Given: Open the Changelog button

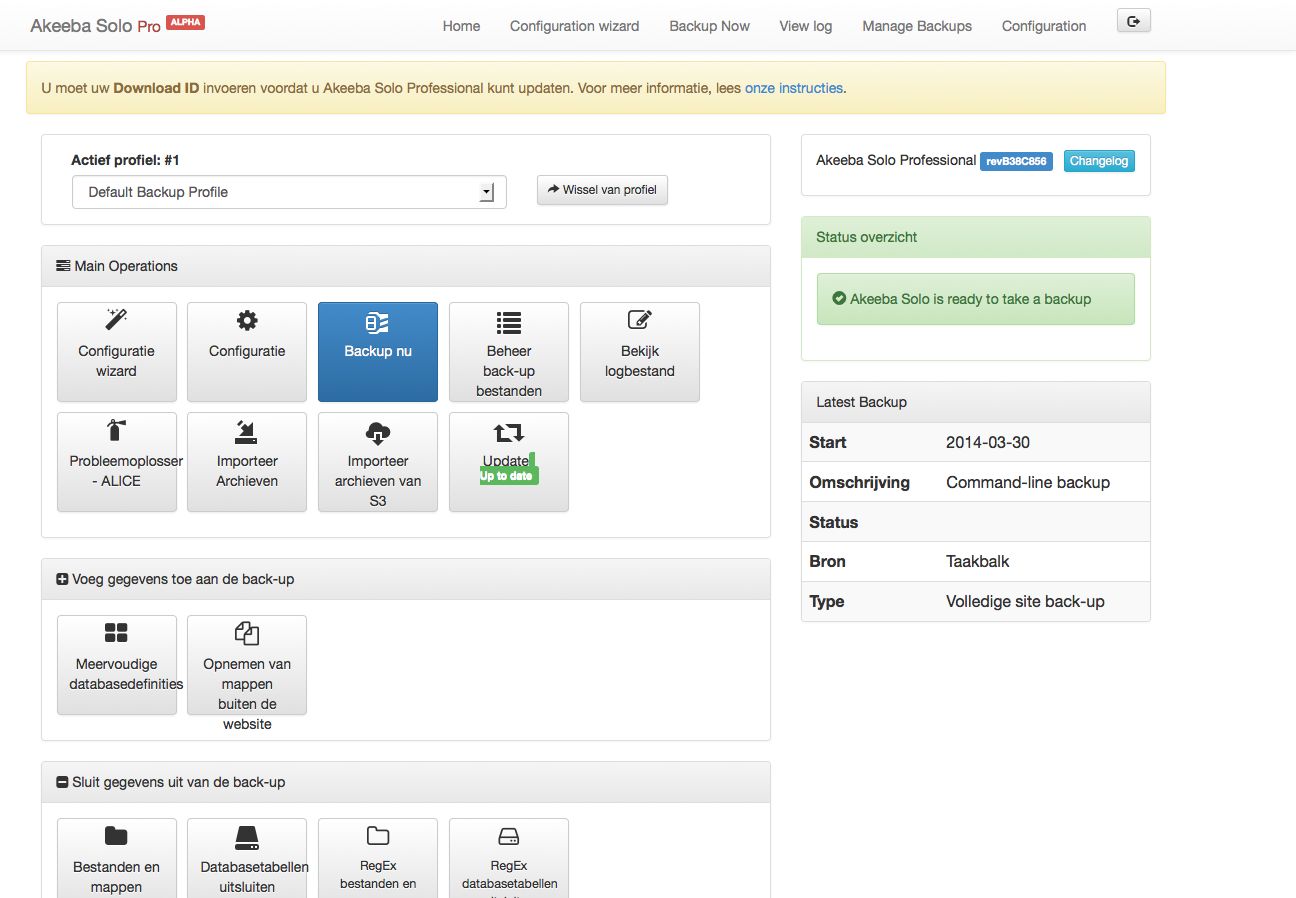Looking at the screenshot, I should [x=1098, y=161].
